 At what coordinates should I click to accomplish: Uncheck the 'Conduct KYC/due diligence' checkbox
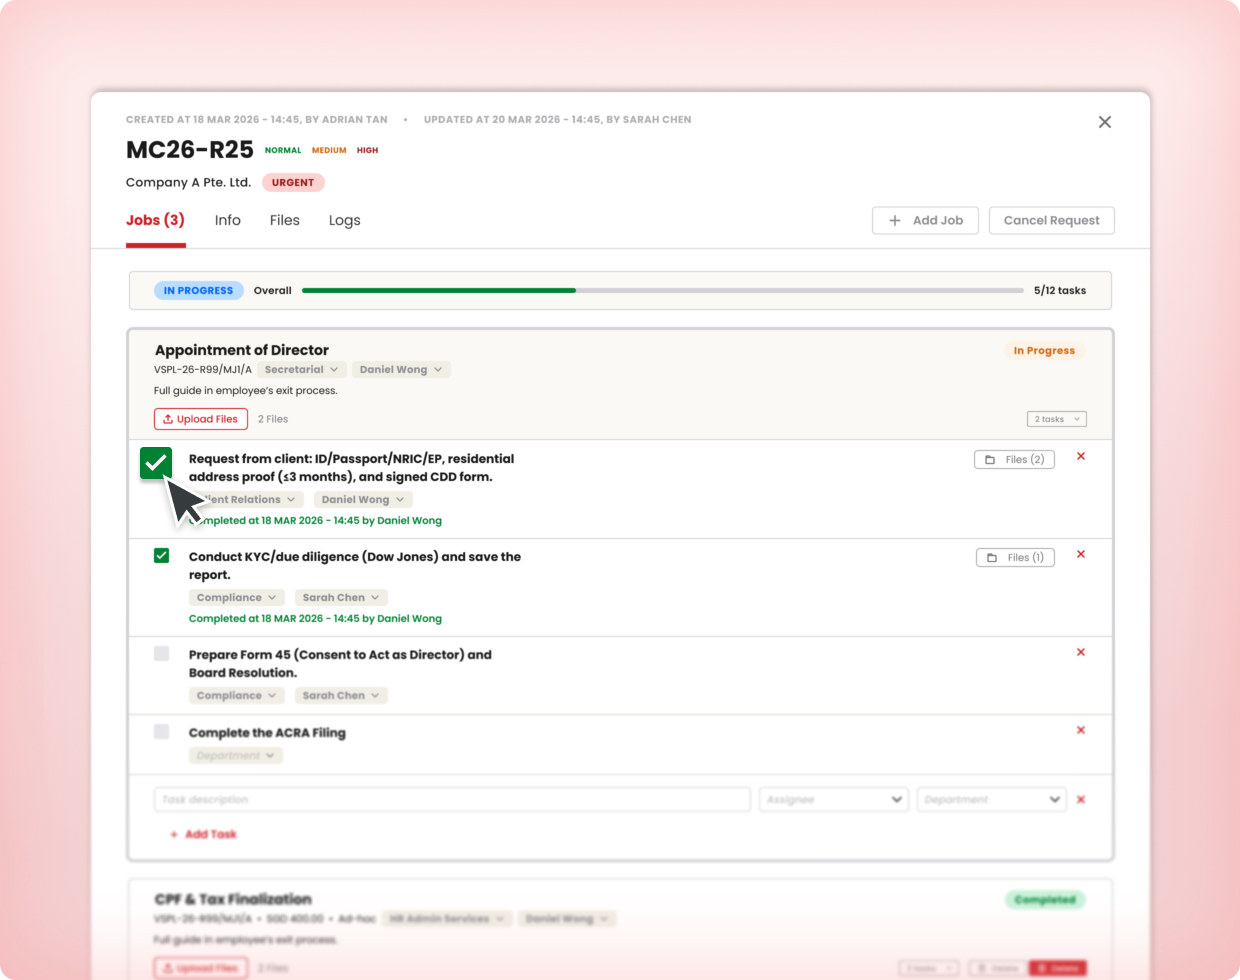(x=161, y=556)
